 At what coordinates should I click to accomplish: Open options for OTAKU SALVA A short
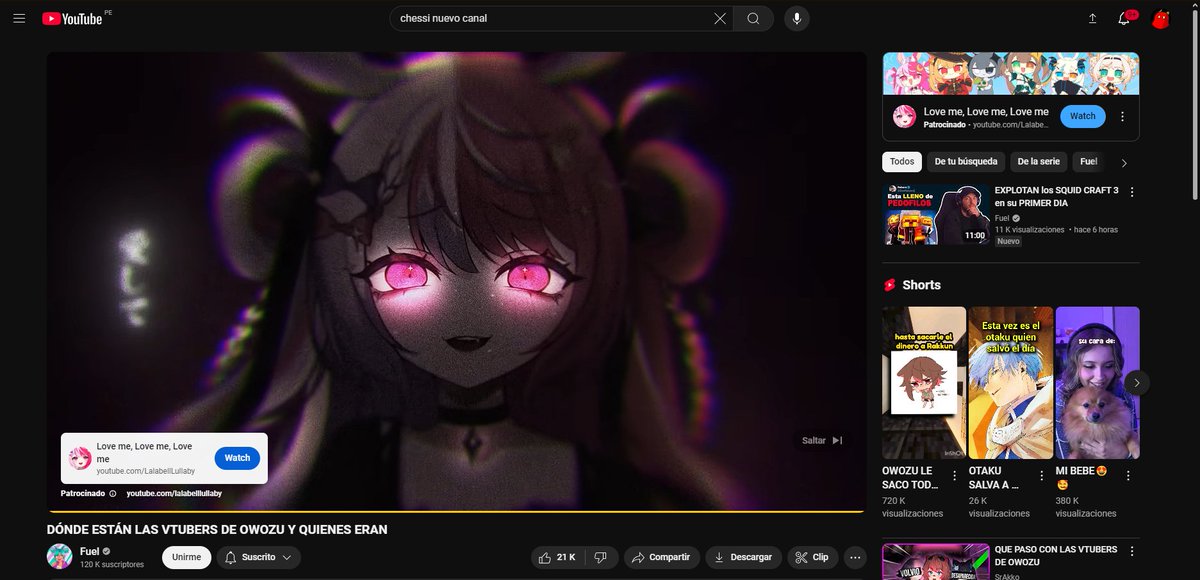[1042, 475]
